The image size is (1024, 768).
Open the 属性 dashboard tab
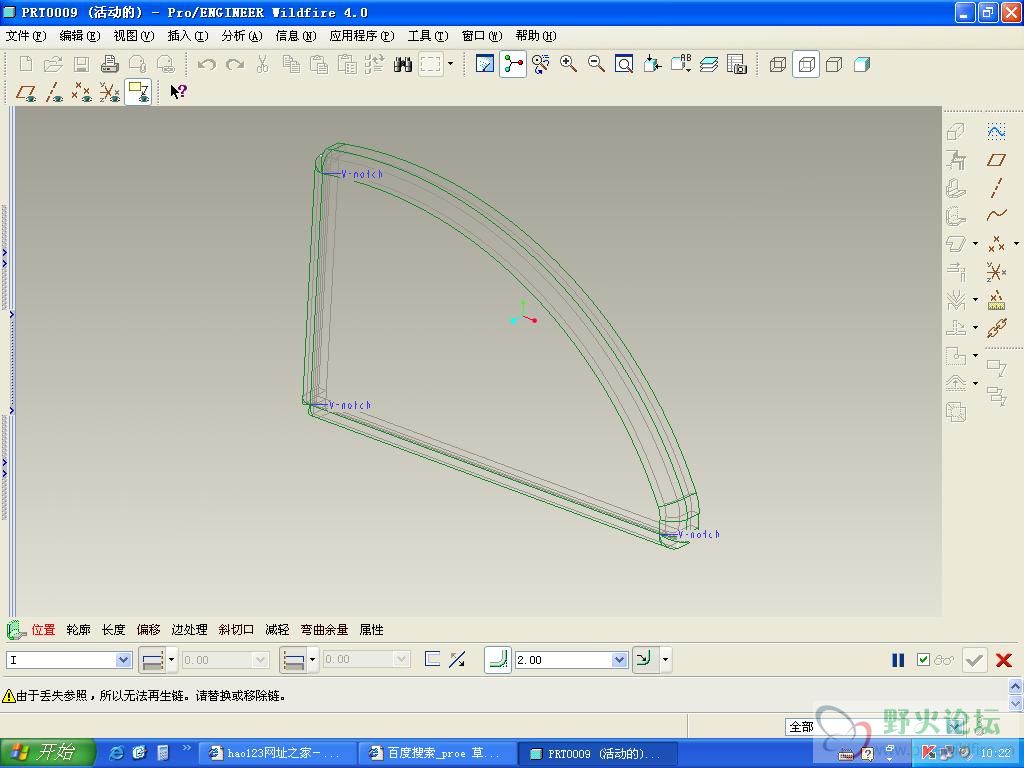pos(372,630)
